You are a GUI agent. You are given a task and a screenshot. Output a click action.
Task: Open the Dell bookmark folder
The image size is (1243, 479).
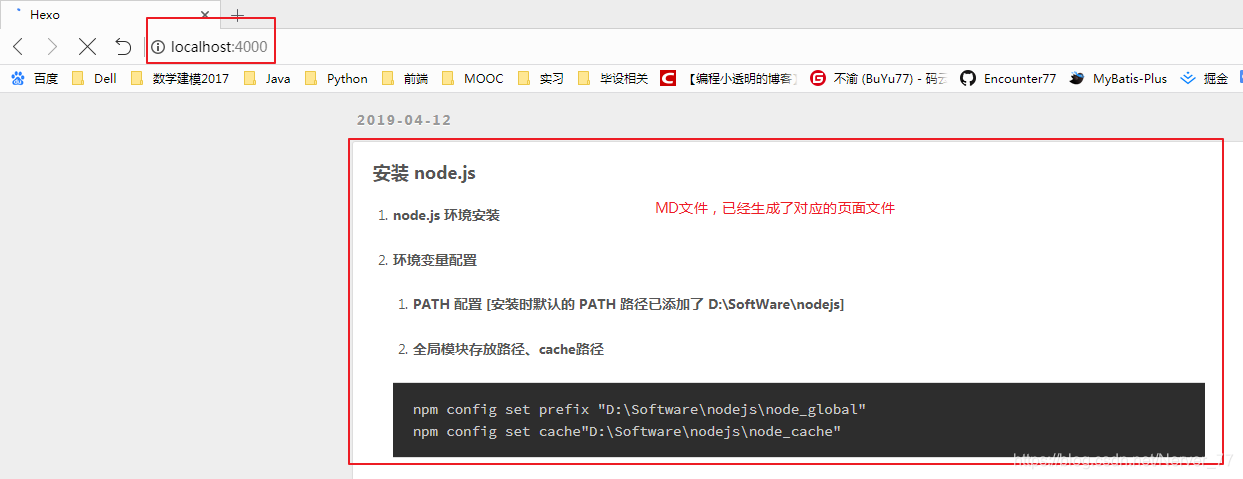95,79
